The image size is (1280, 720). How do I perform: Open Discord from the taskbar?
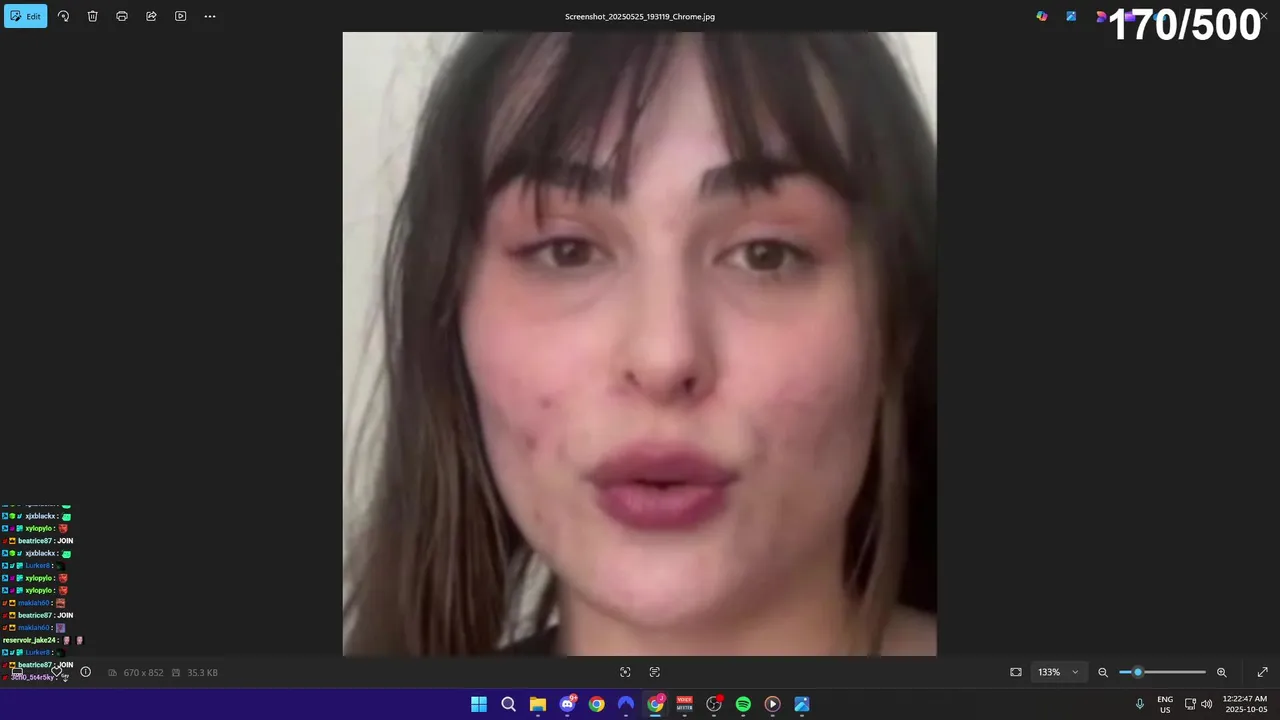567,704
